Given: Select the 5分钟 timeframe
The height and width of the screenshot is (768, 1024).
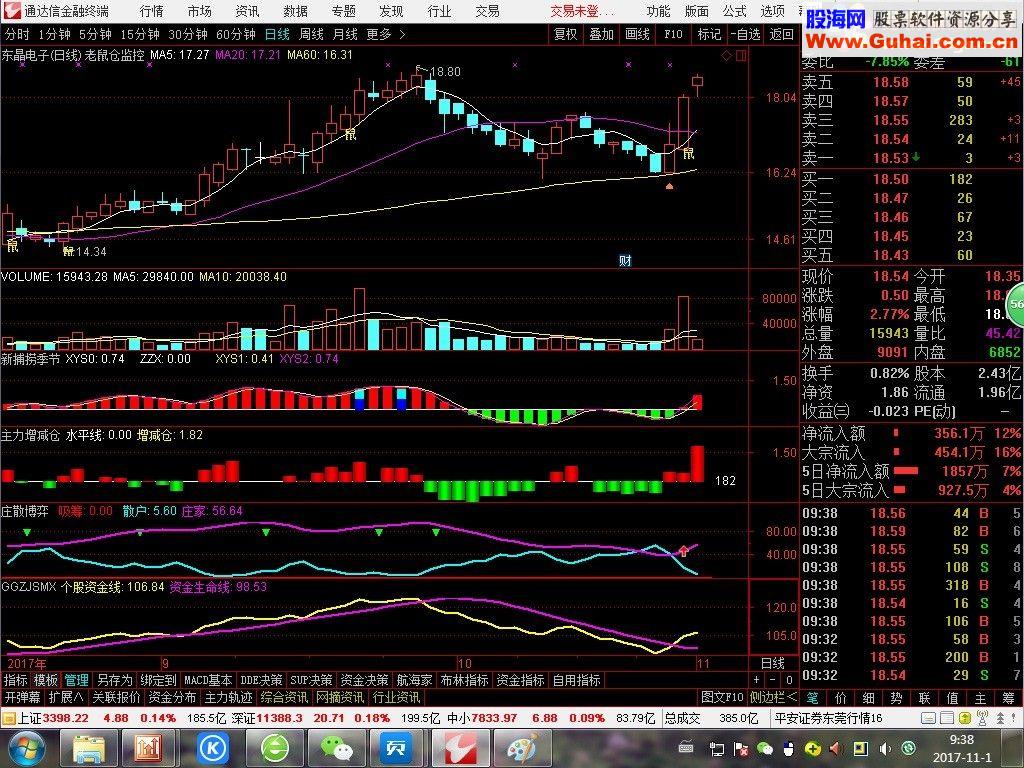Looking at the screenshot, I should [95, 34].
